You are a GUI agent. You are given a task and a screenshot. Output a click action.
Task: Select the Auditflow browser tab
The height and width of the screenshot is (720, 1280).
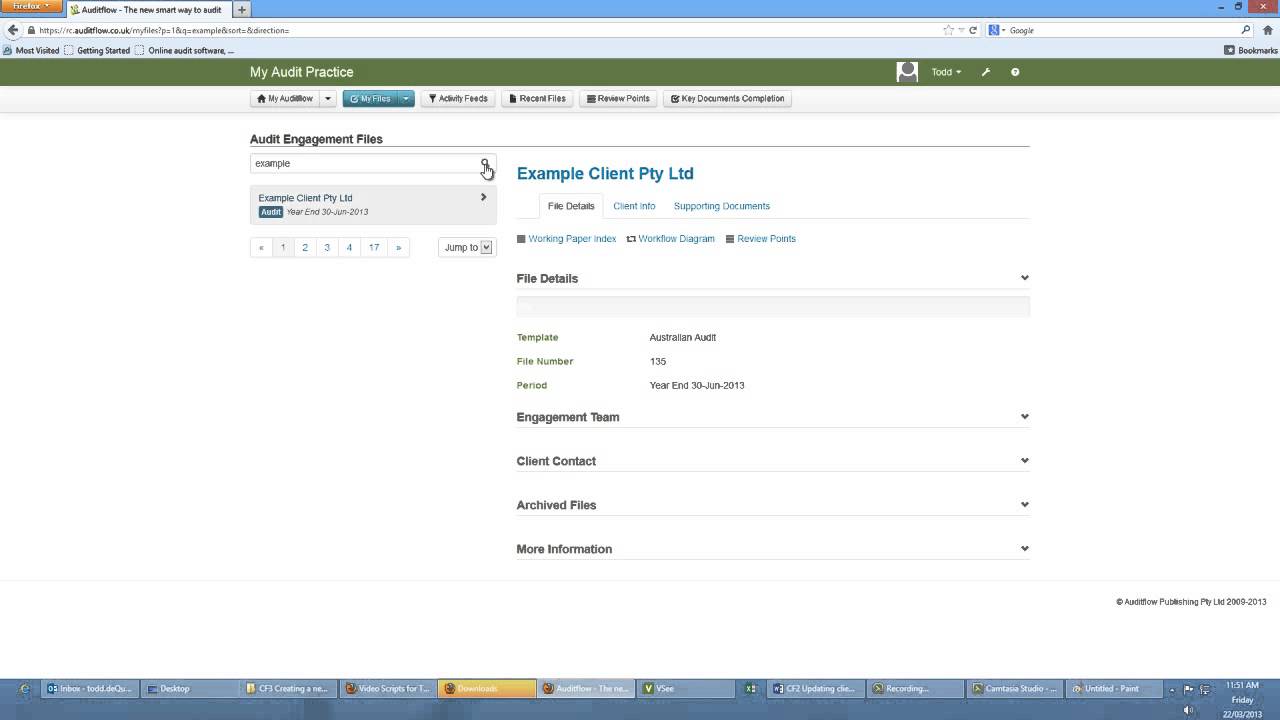pyautogui.click(x=148, y=10)
